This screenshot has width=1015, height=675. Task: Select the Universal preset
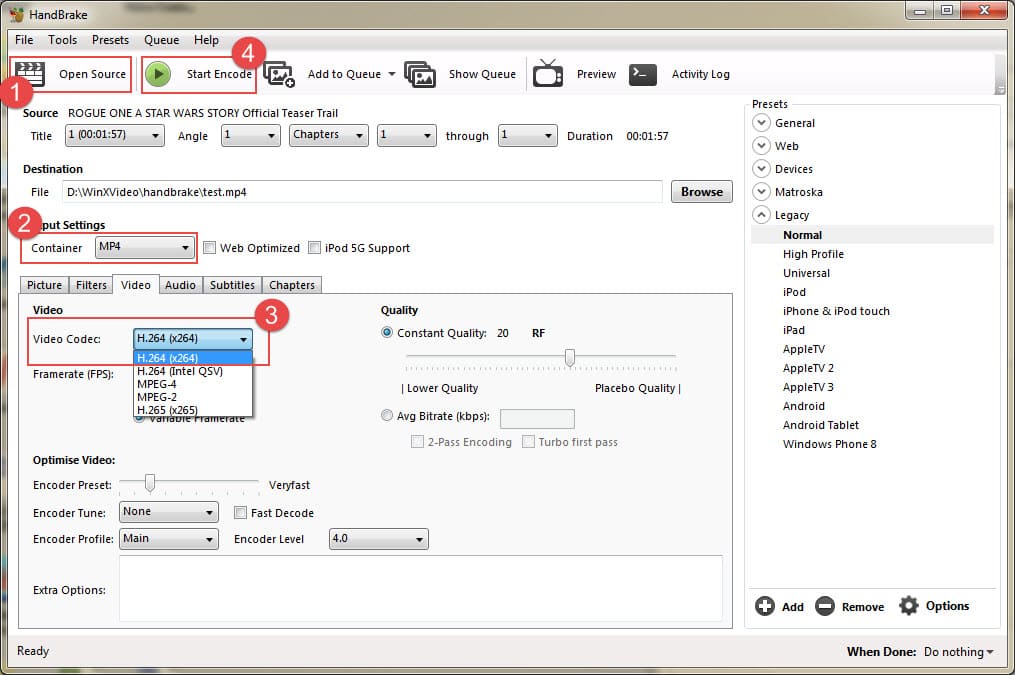pyautogui.click(x=806, y=273)
